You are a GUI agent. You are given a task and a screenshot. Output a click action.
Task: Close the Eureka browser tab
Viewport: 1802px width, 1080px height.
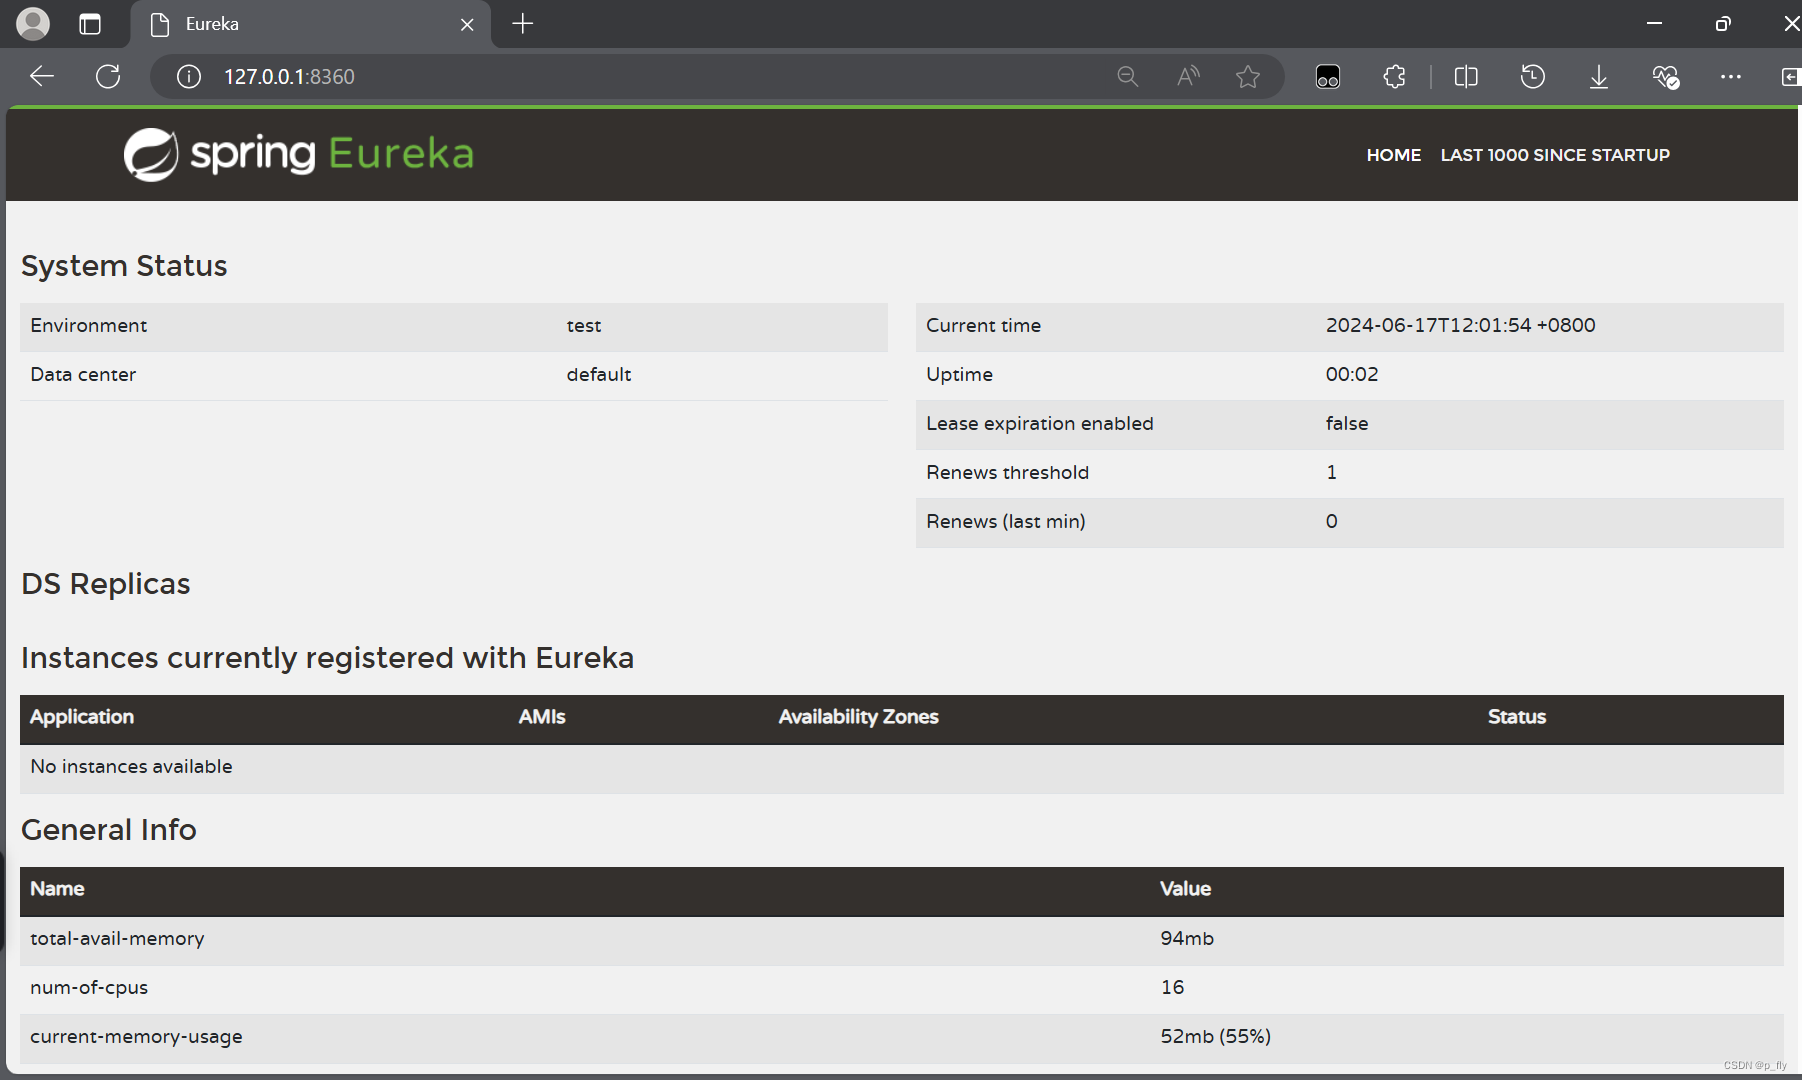click(x=467, y=24)
